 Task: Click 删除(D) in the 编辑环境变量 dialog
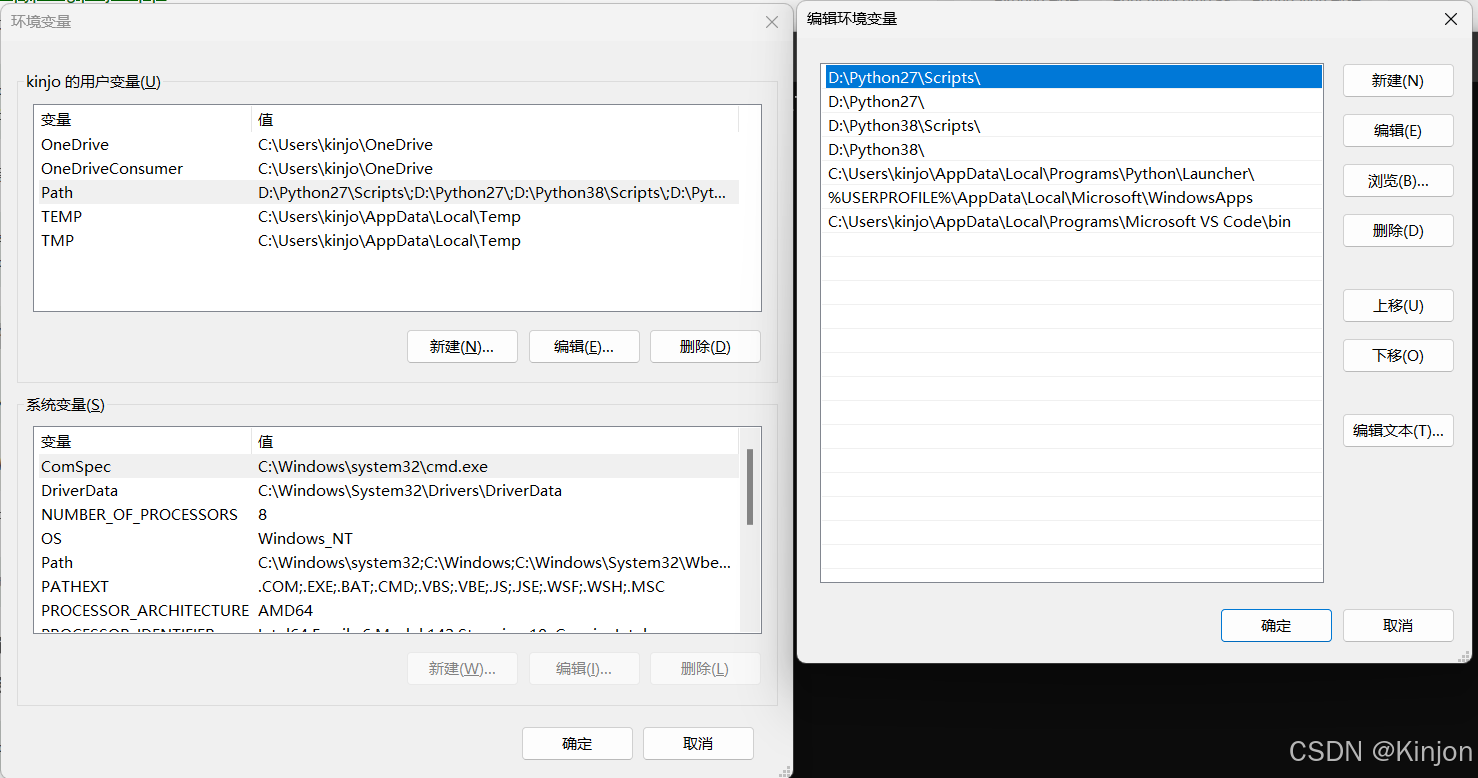[x=1398, y=231]
